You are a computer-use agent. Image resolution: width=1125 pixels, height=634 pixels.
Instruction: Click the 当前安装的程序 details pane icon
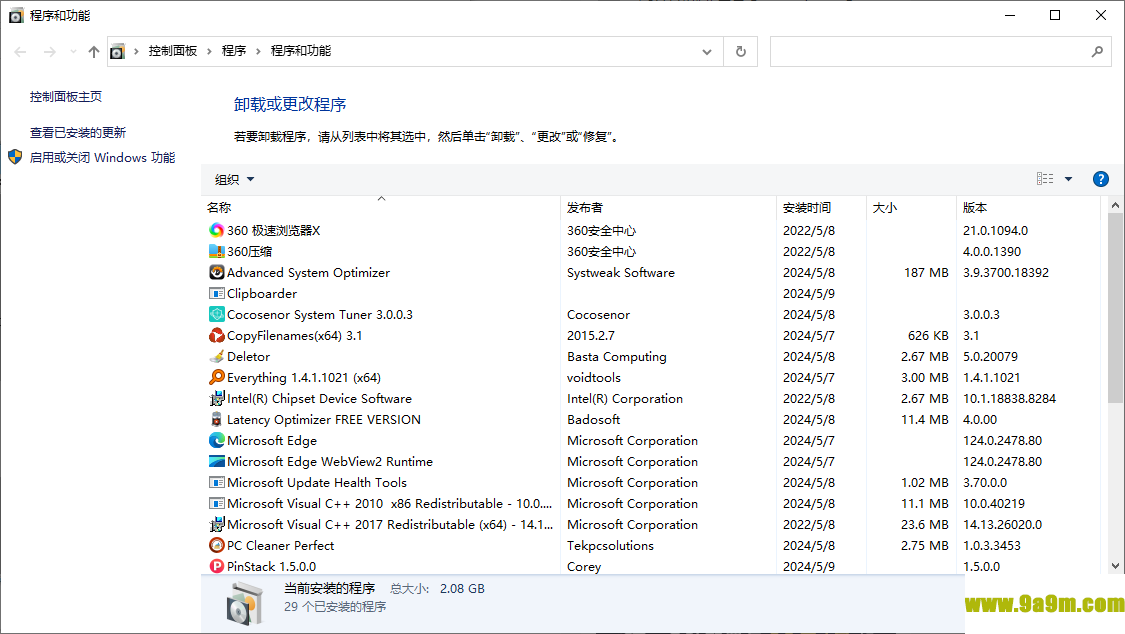click(x=244, y=603)
